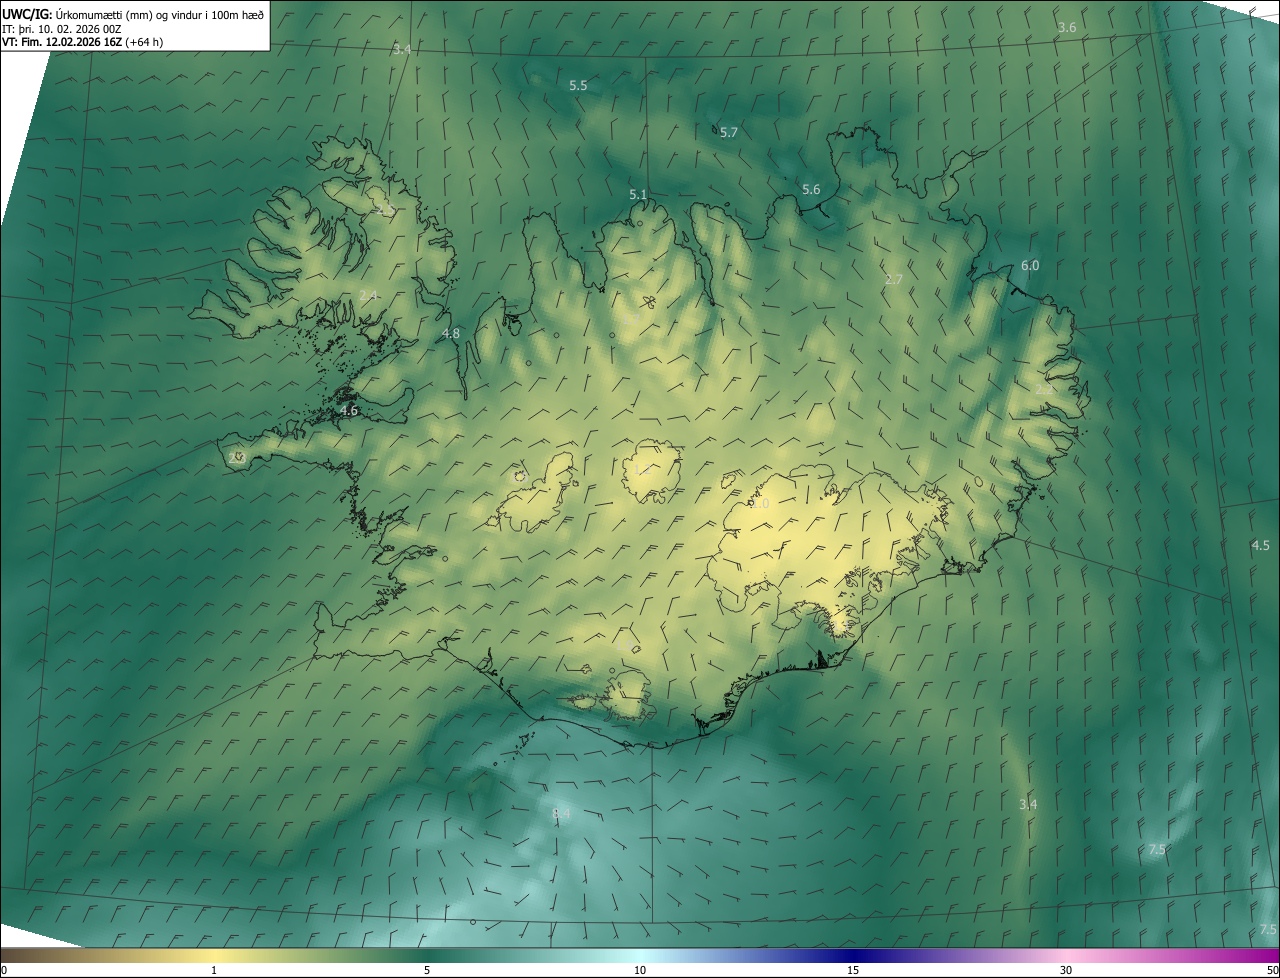Click the 2.7 value label on the map
1280x978 pixels.
coord(894,280)
